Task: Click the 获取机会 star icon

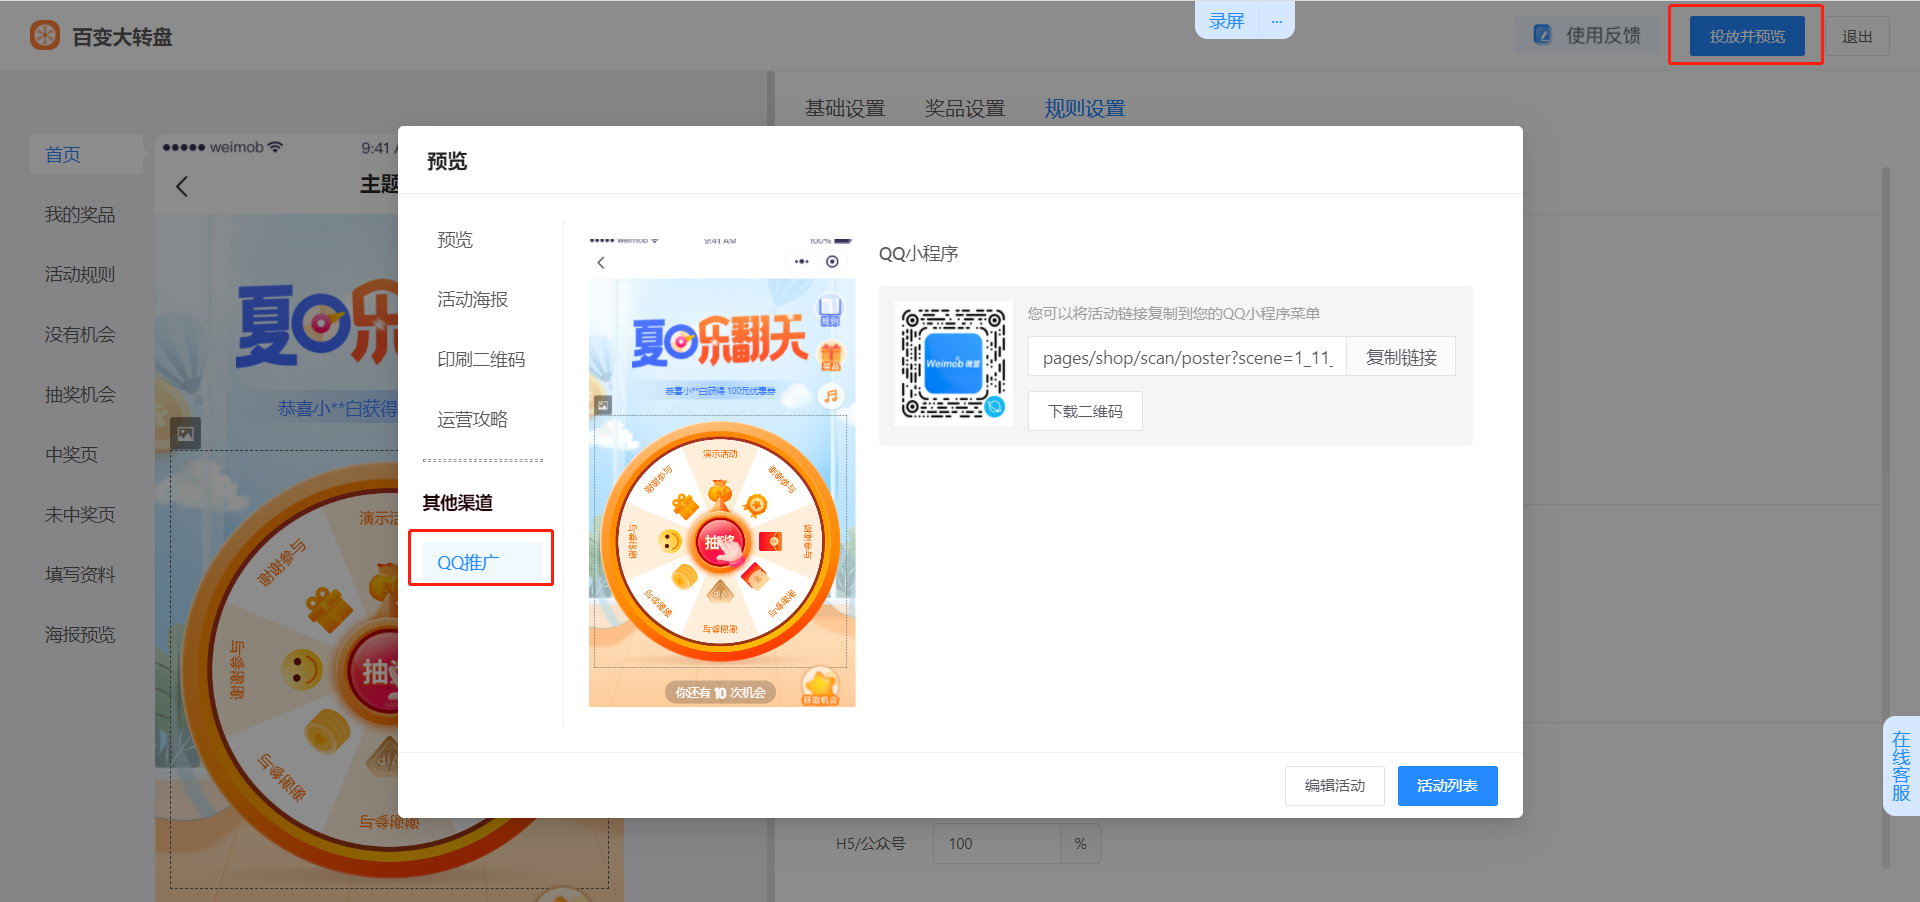Action: [x=820, y=686]
